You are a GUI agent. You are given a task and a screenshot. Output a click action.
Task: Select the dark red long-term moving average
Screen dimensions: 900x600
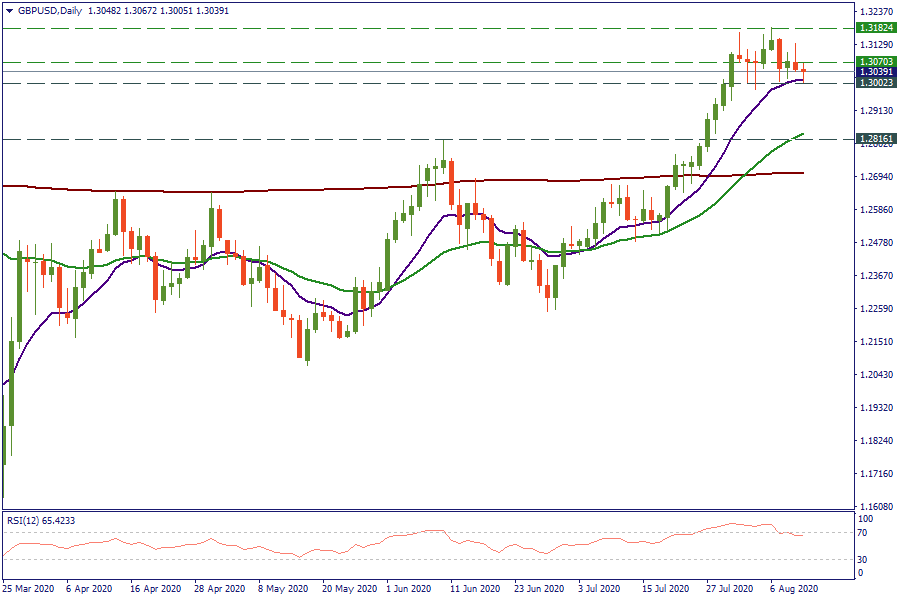click(x=300, y=190)
